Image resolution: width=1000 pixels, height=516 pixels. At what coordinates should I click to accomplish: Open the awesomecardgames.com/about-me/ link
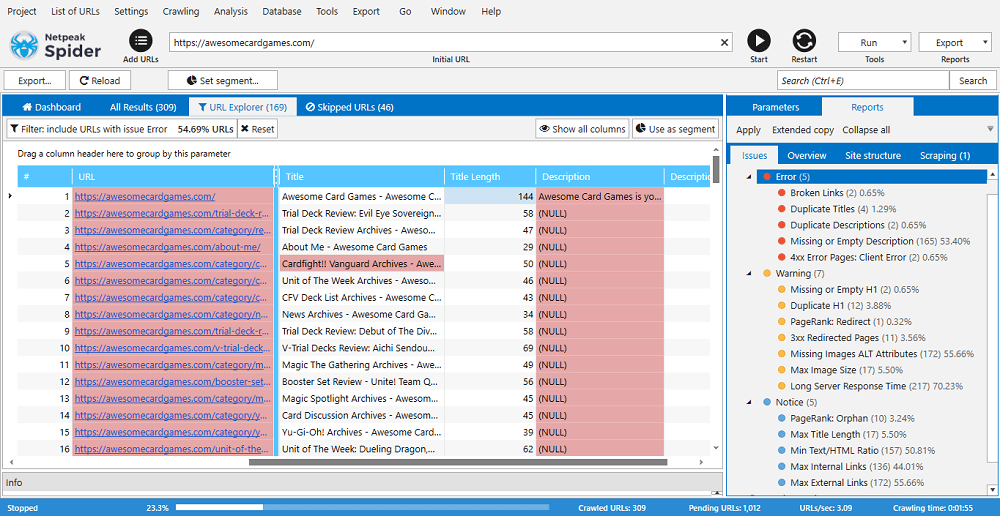point(168,247)
